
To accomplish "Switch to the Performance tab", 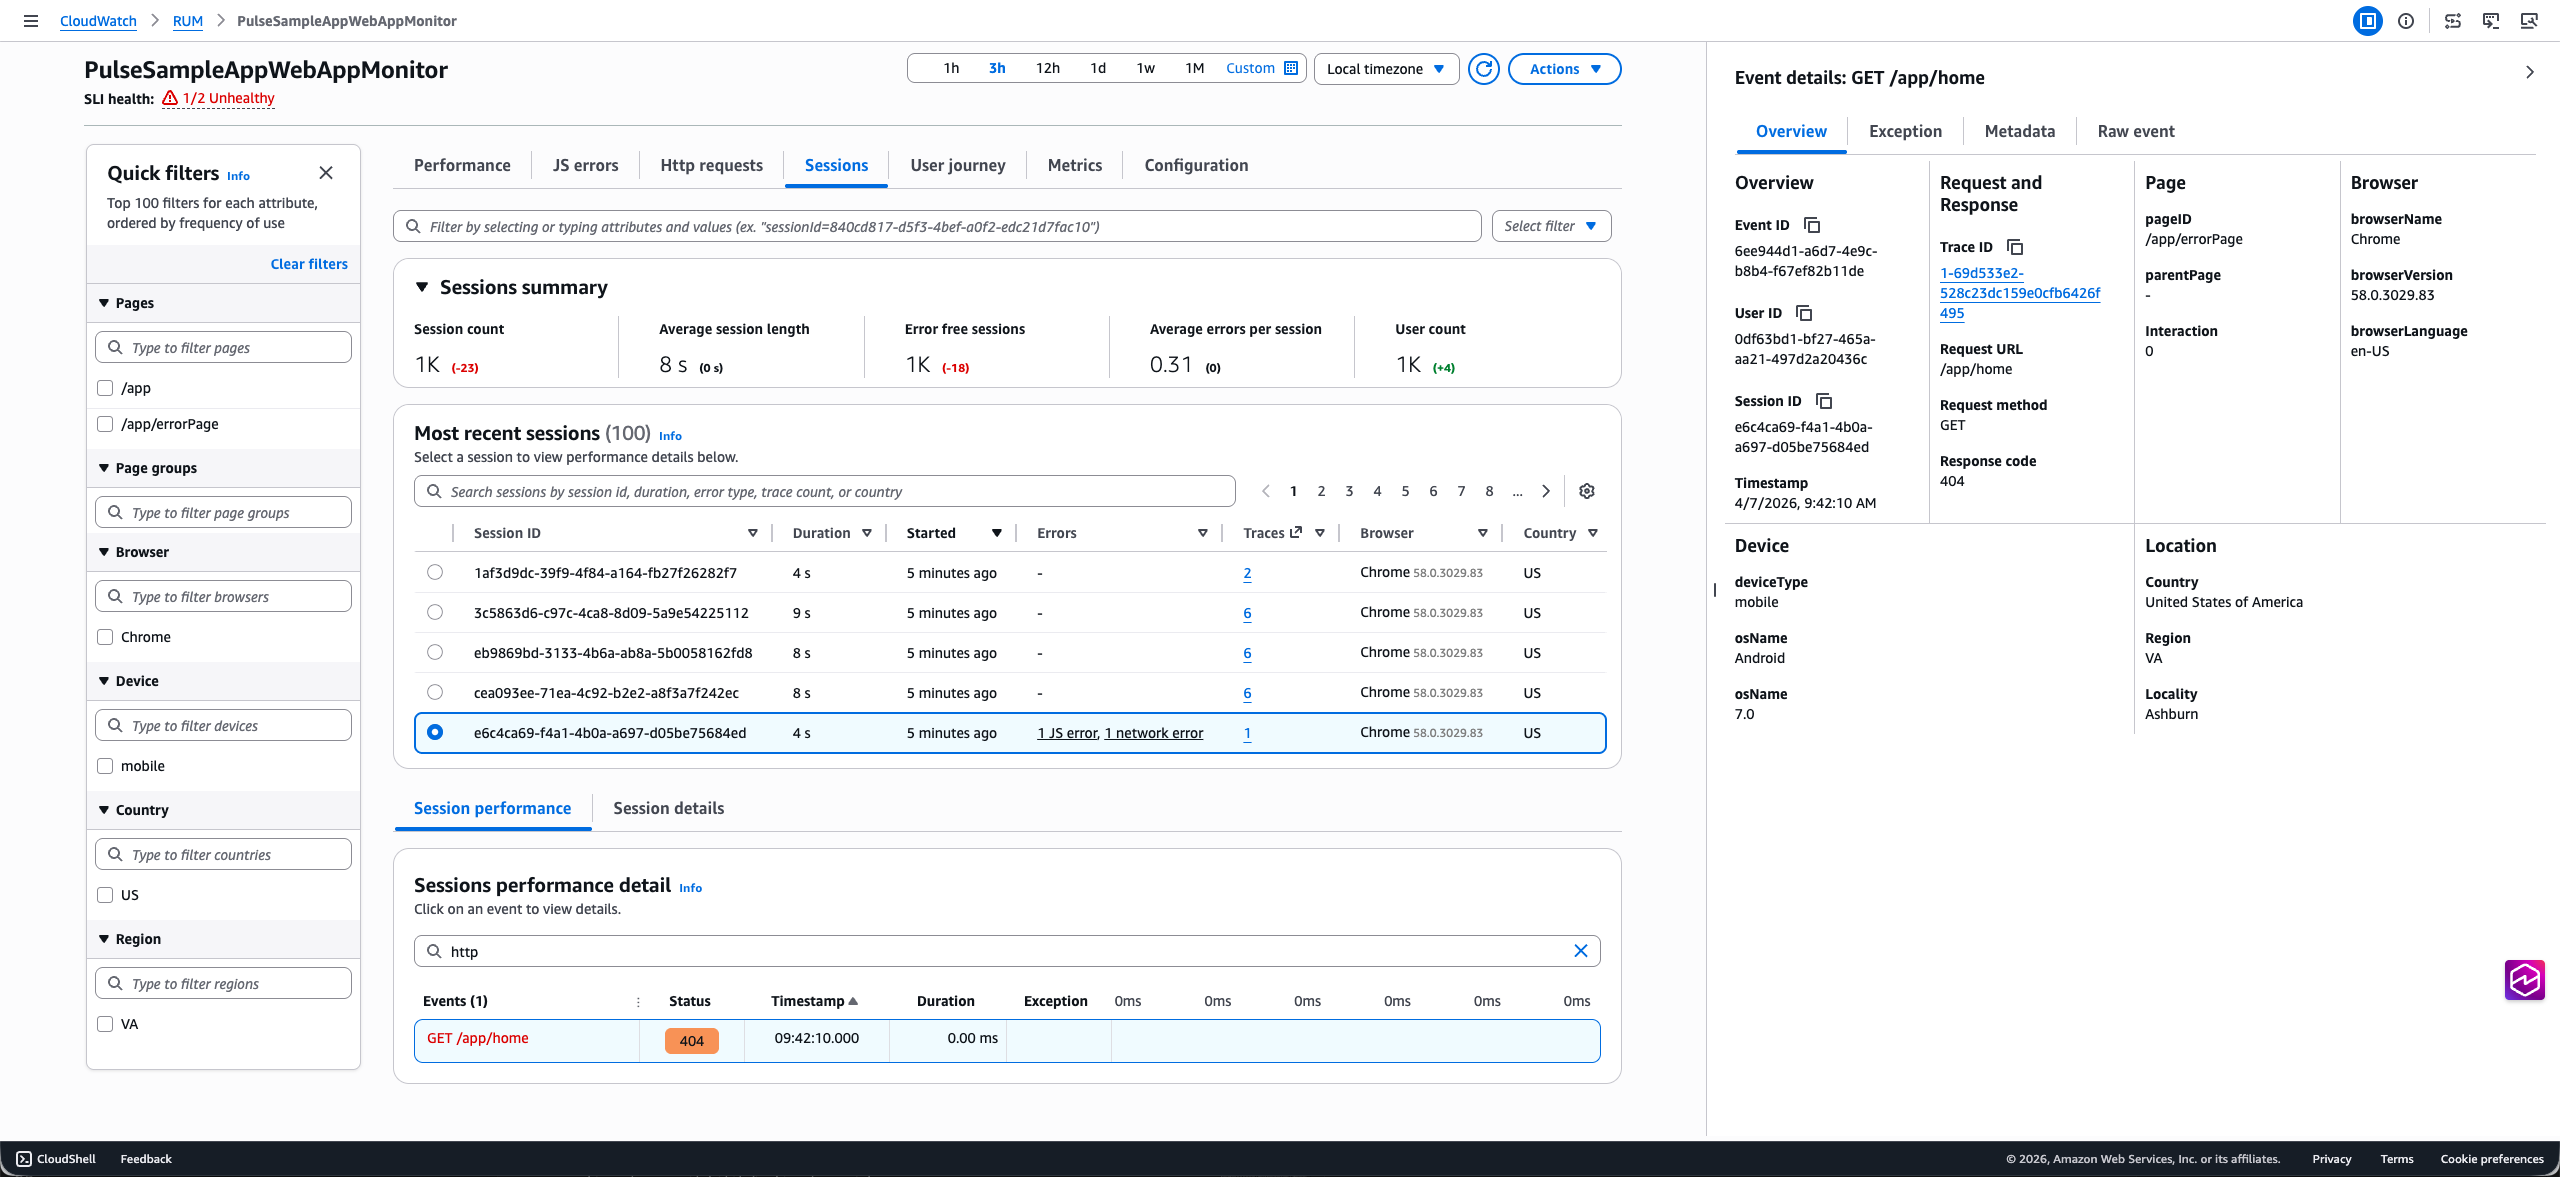I will [462, 165].
